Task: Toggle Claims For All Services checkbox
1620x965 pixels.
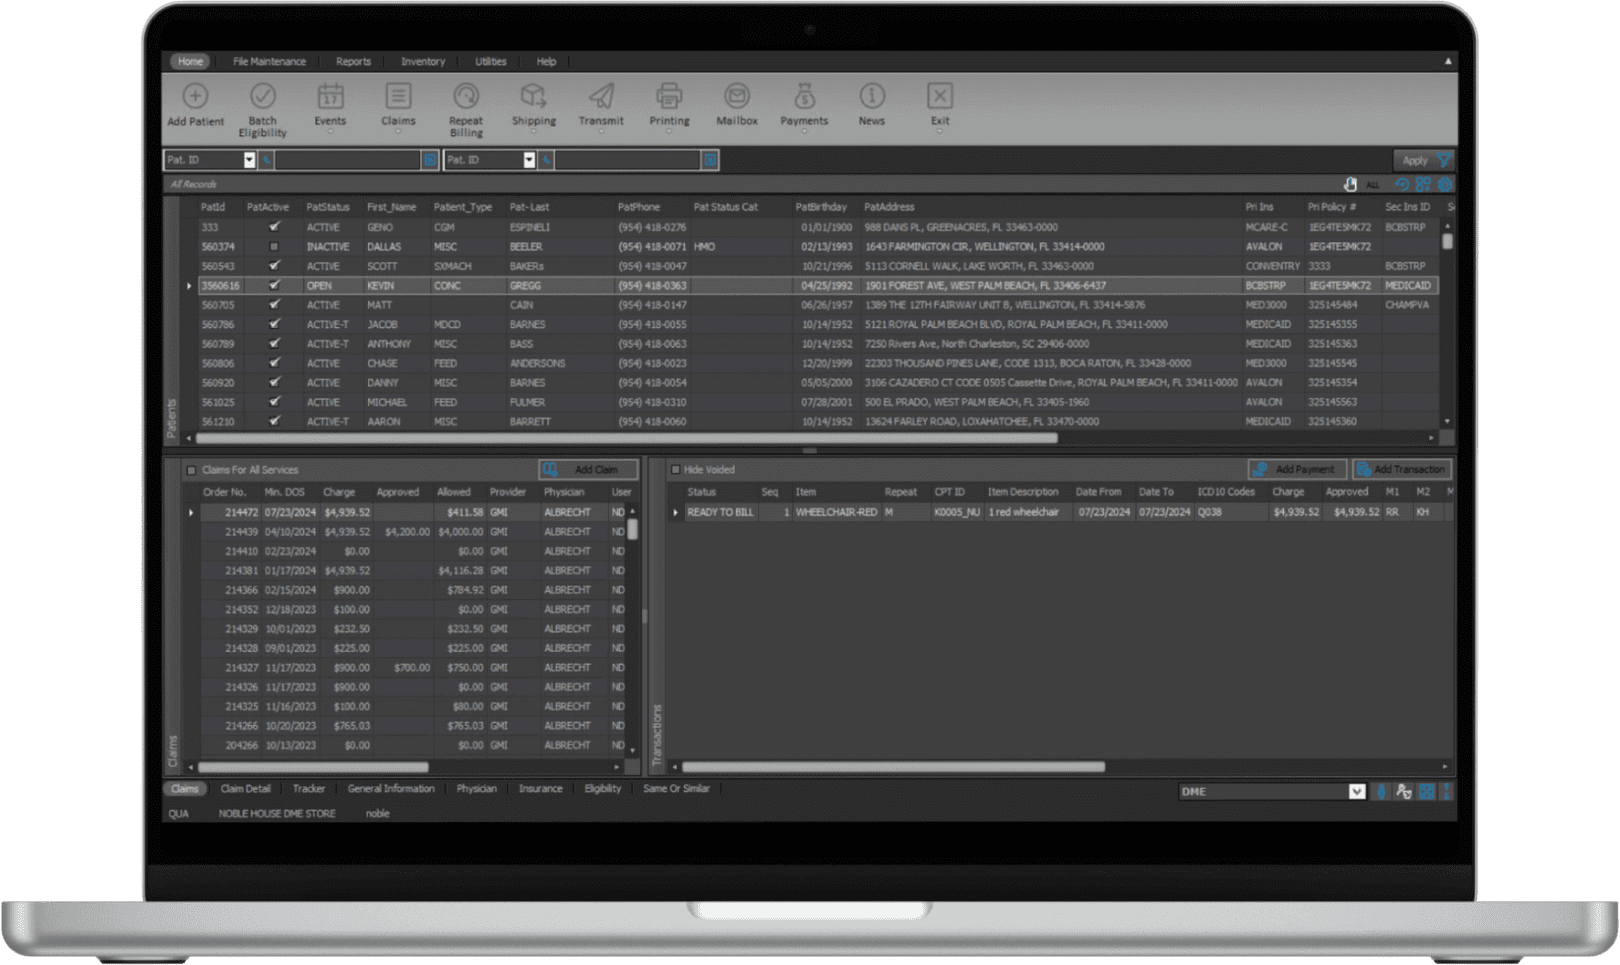Action: click(x=190, y=469)
